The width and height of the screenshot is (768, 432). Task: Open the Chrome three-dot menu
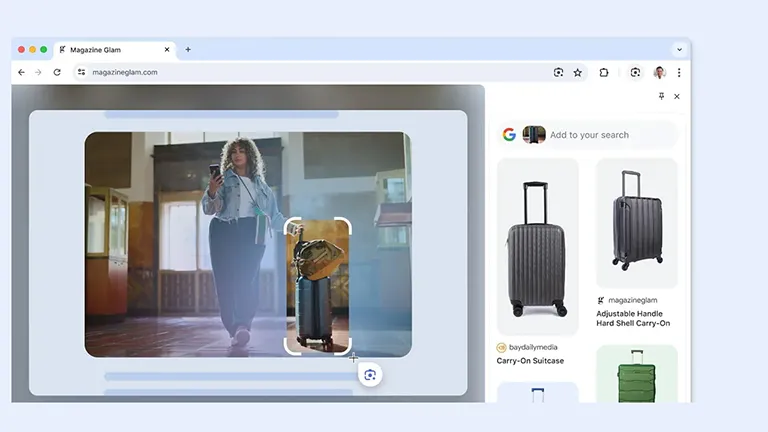(x=679, y=72)
